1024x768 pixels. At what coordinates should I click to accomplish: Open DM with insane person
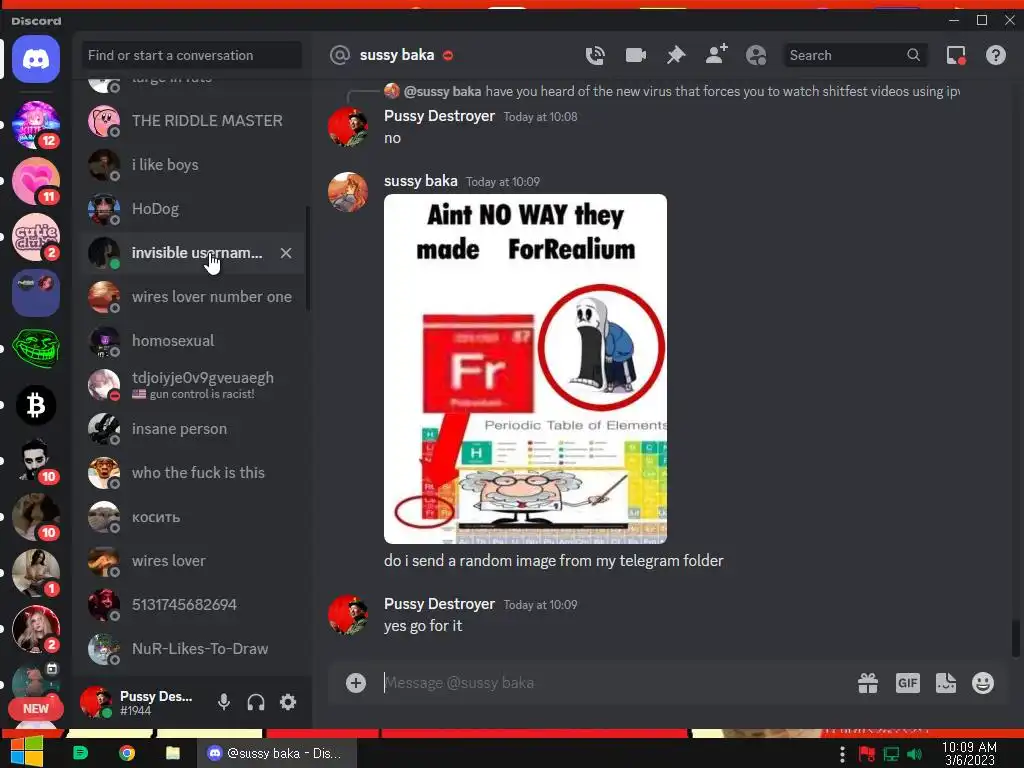tap(193, 429)
